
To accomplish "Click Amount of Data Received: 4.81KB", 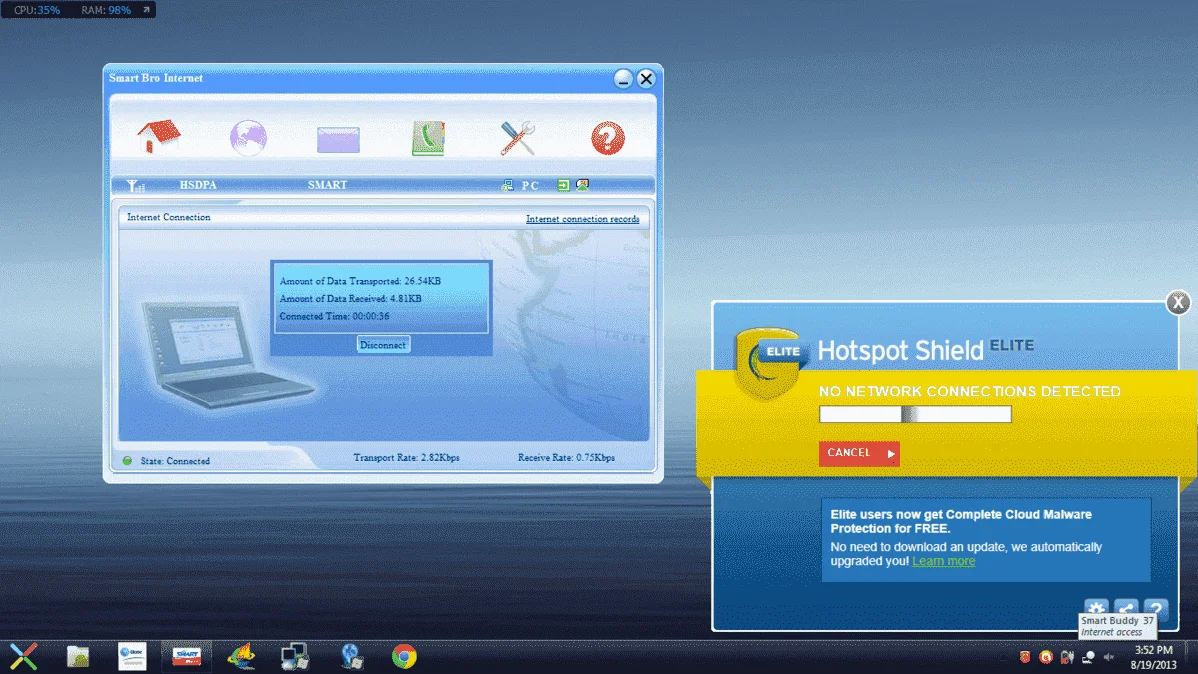I will (350, 299).
